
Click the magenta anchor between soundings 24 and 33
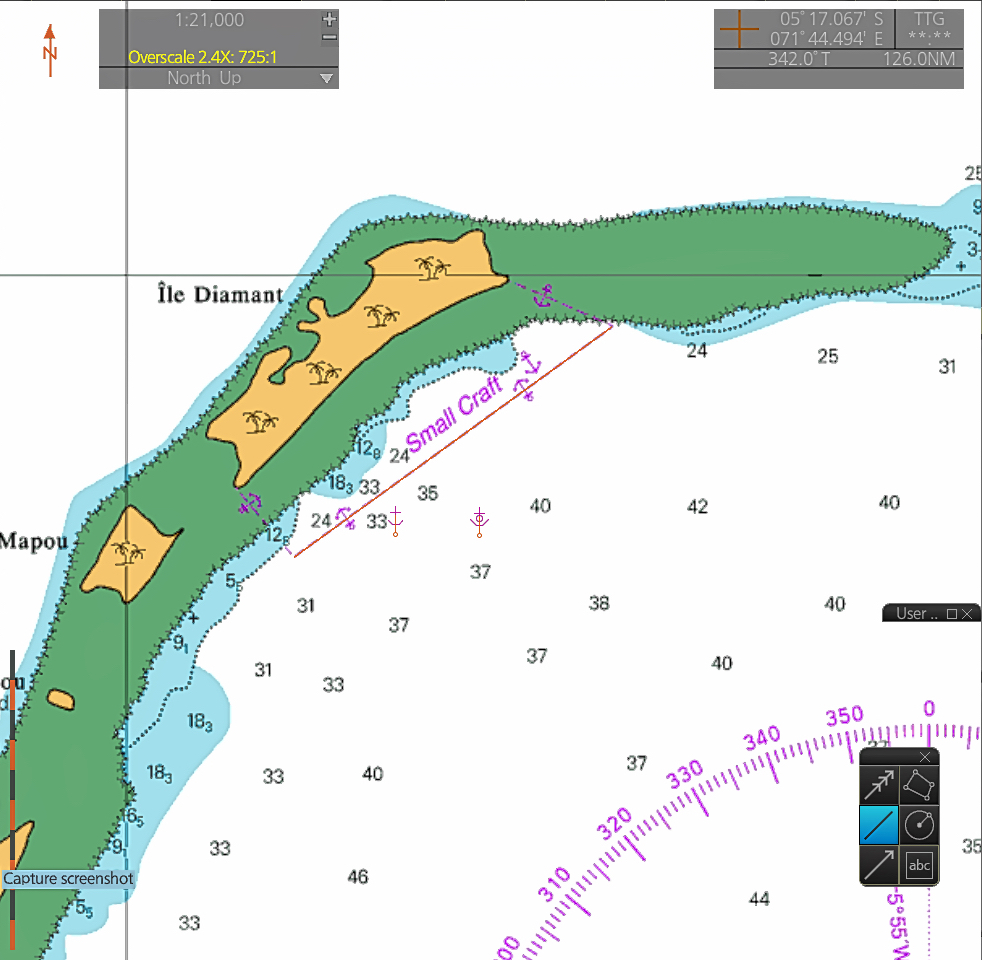[345, 519]
